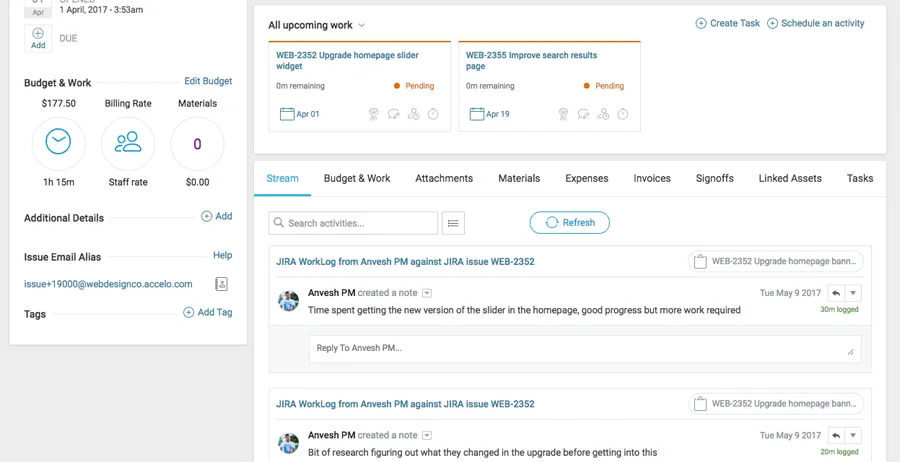Click the Staff rate people icon

point(128,142)
